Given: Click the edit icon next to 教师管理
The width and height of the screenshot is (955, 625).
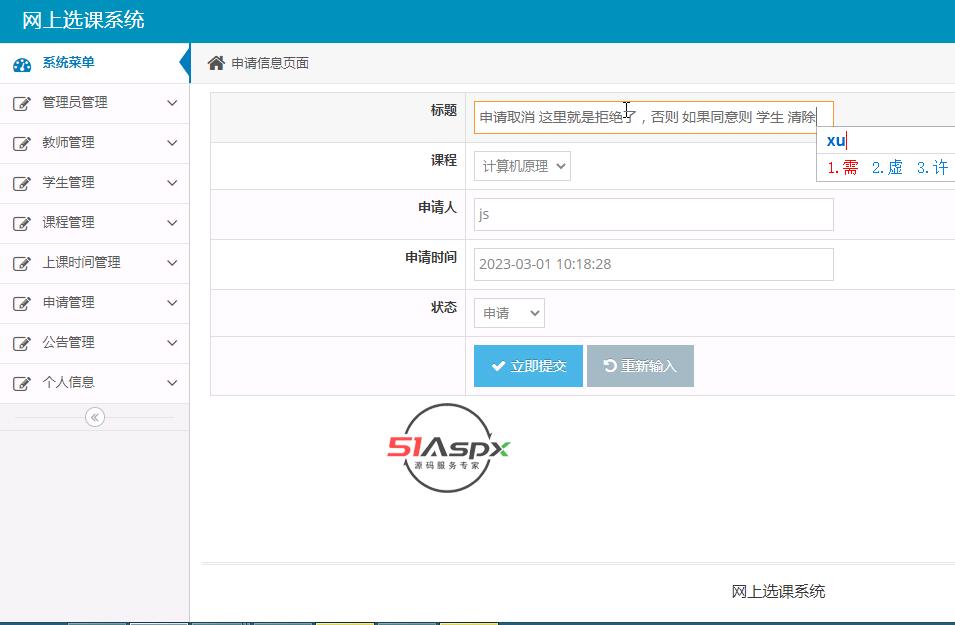Looking at the screenshot, I should click(x=22, y=144).
